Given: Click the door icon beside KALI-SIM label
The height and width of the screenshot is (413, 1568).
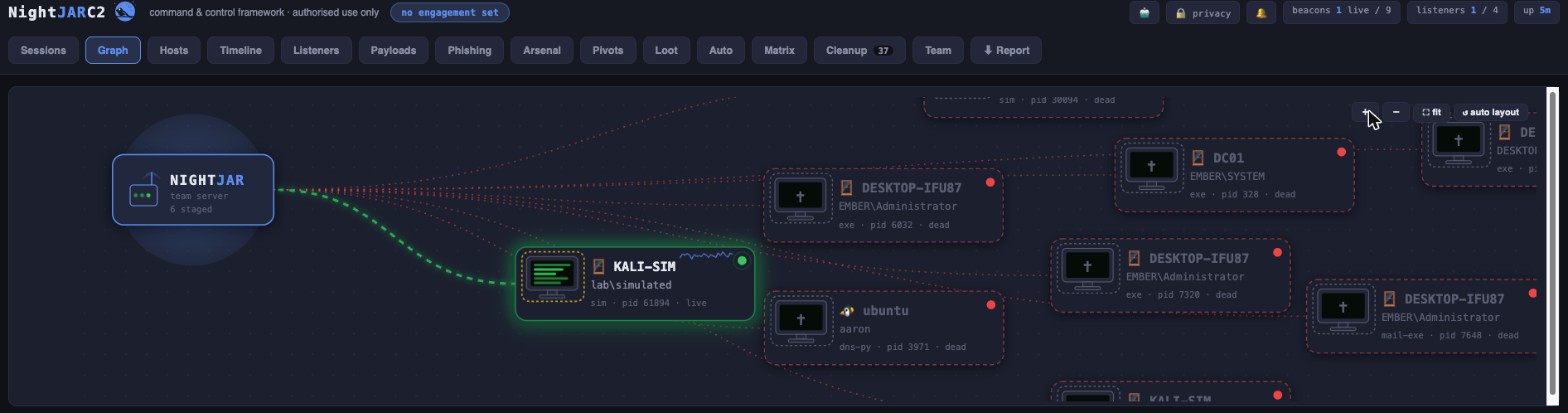Looking at the screenshot, I should 599,267.
